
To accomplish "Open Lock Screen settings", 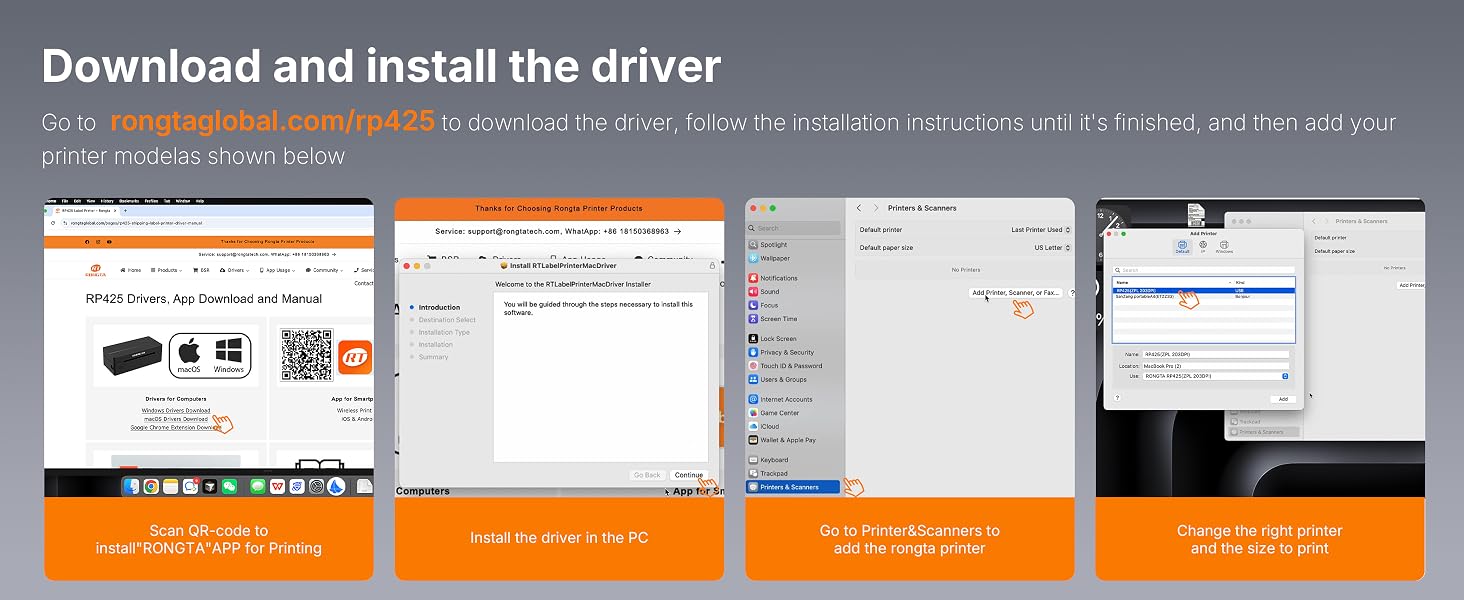I will (772, 339).
